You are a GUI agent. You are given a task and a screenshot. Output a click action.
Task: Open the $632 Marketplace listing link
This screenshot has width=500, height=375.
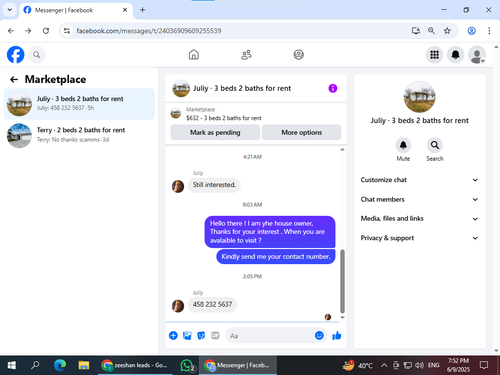click(x=224, y=118)
